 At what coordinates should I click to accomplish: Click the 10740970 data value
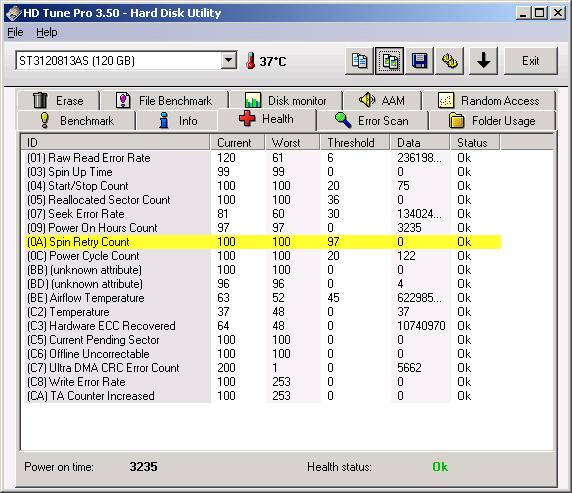(421, 326)
